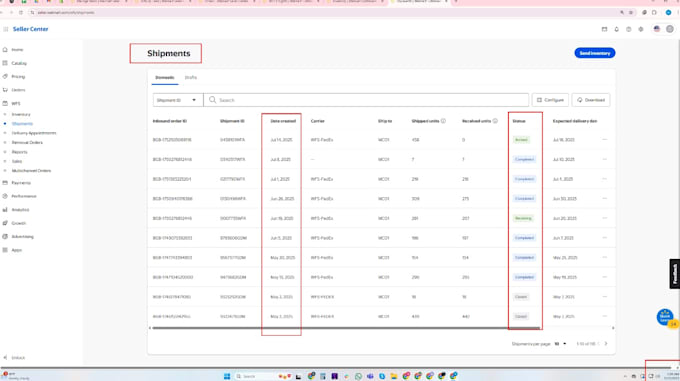Click the Received units info icon

(495, 121)
